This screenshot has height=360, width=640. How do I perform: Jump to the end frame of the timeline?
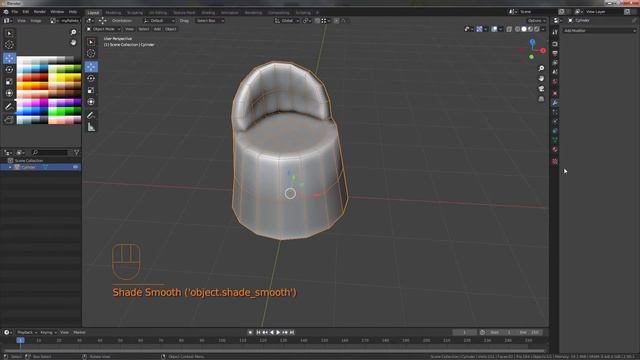pos(292,332)
